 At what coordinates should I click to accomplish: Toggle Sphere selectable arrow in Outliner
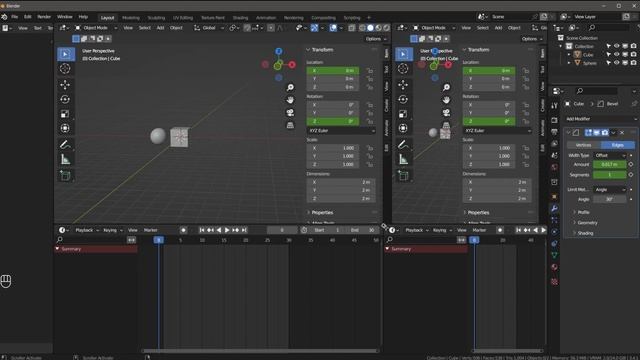click(609, 63)
